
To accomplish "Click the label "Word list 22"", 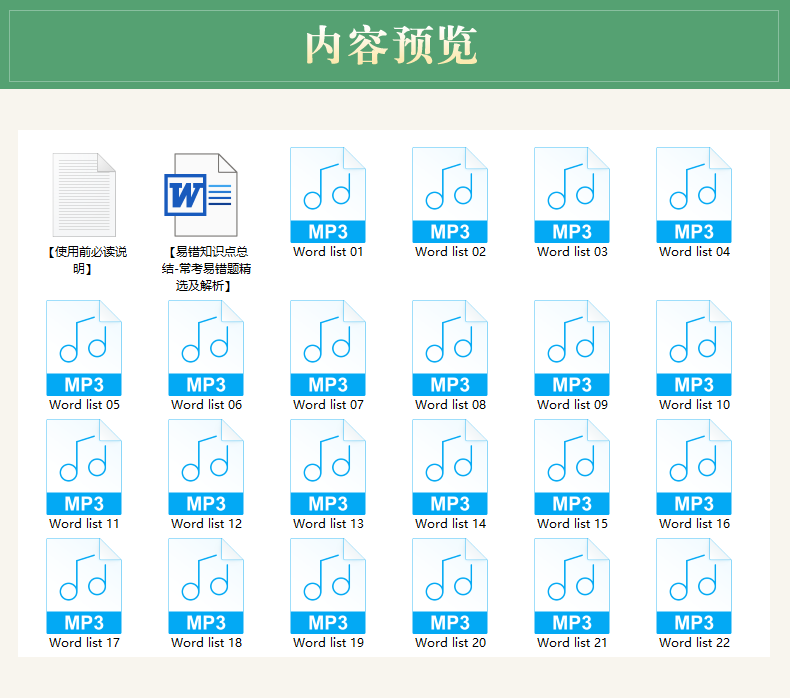I will coord(694,643).
